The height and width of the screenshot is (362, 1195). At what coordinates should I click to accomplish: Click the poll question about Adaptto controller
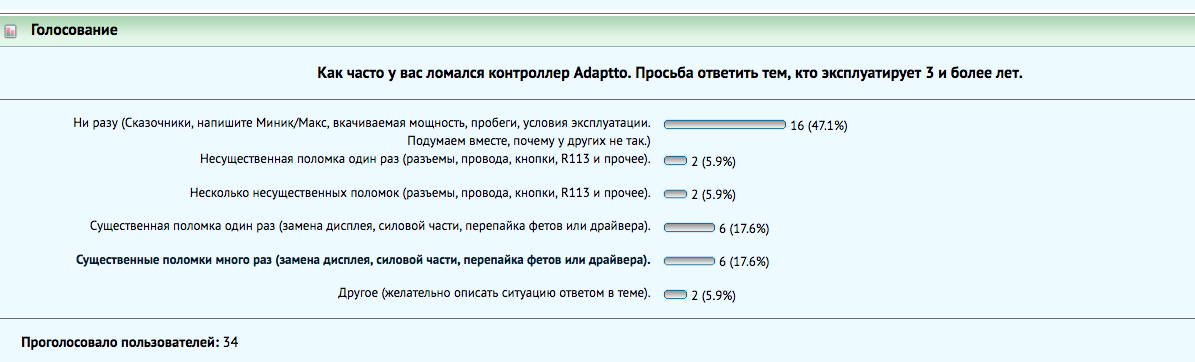[x=669, y=74]
